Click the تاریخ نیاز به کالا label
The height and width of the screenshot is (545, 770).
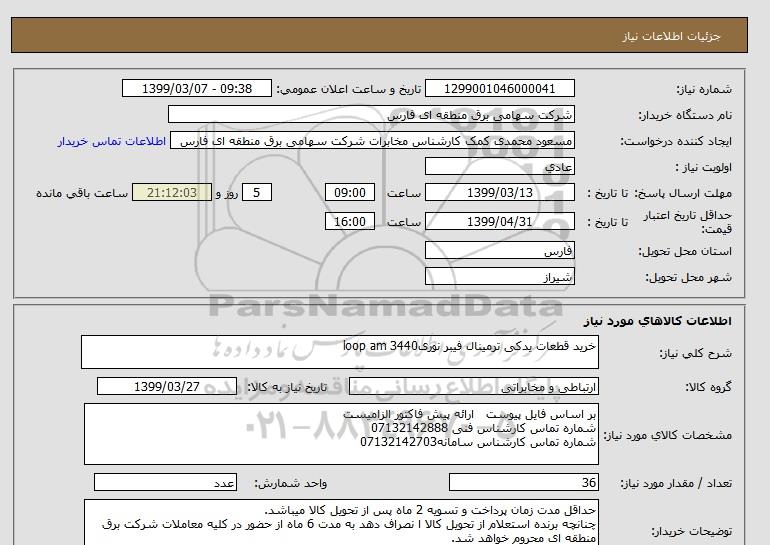pyautogui.click(x=287, y=387)
